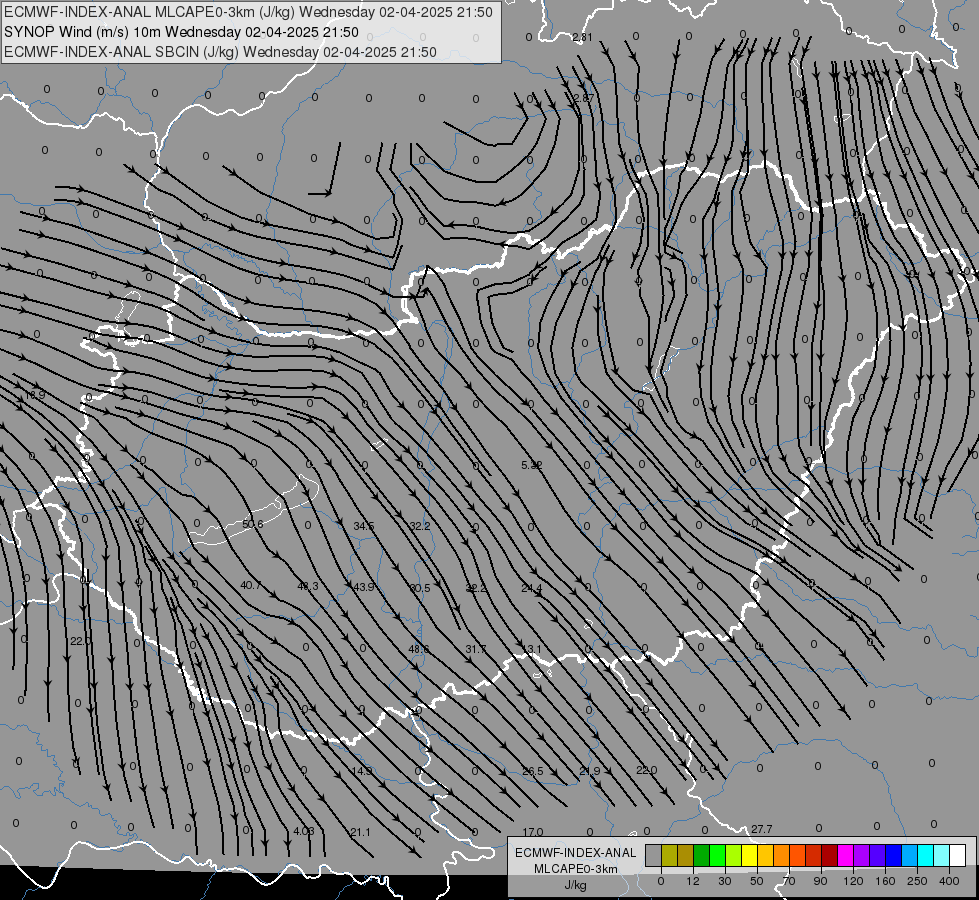
Task: Select the red-orange legend swatch
Action: (x=798, y=856)
